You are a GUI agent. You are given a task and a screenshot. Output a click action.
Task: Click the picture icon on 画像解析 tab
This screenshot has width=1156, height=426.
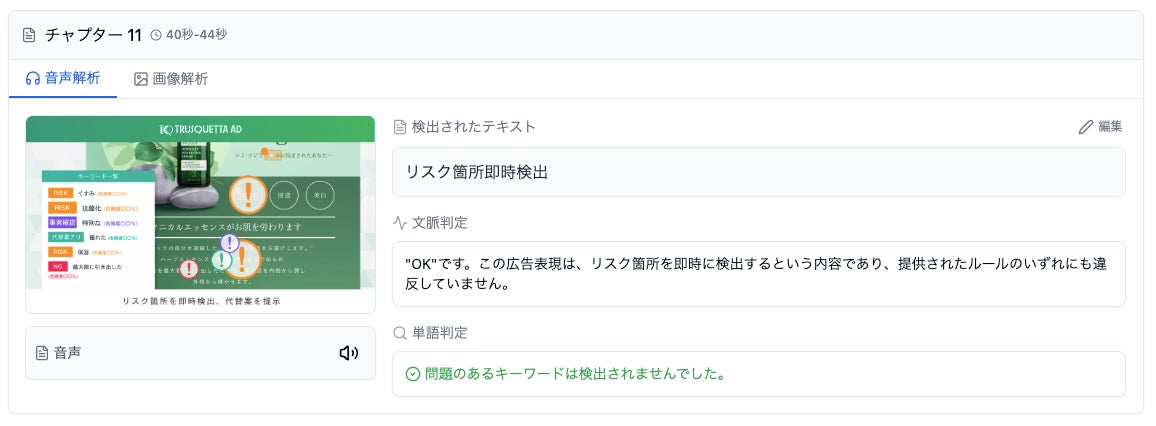141,78
